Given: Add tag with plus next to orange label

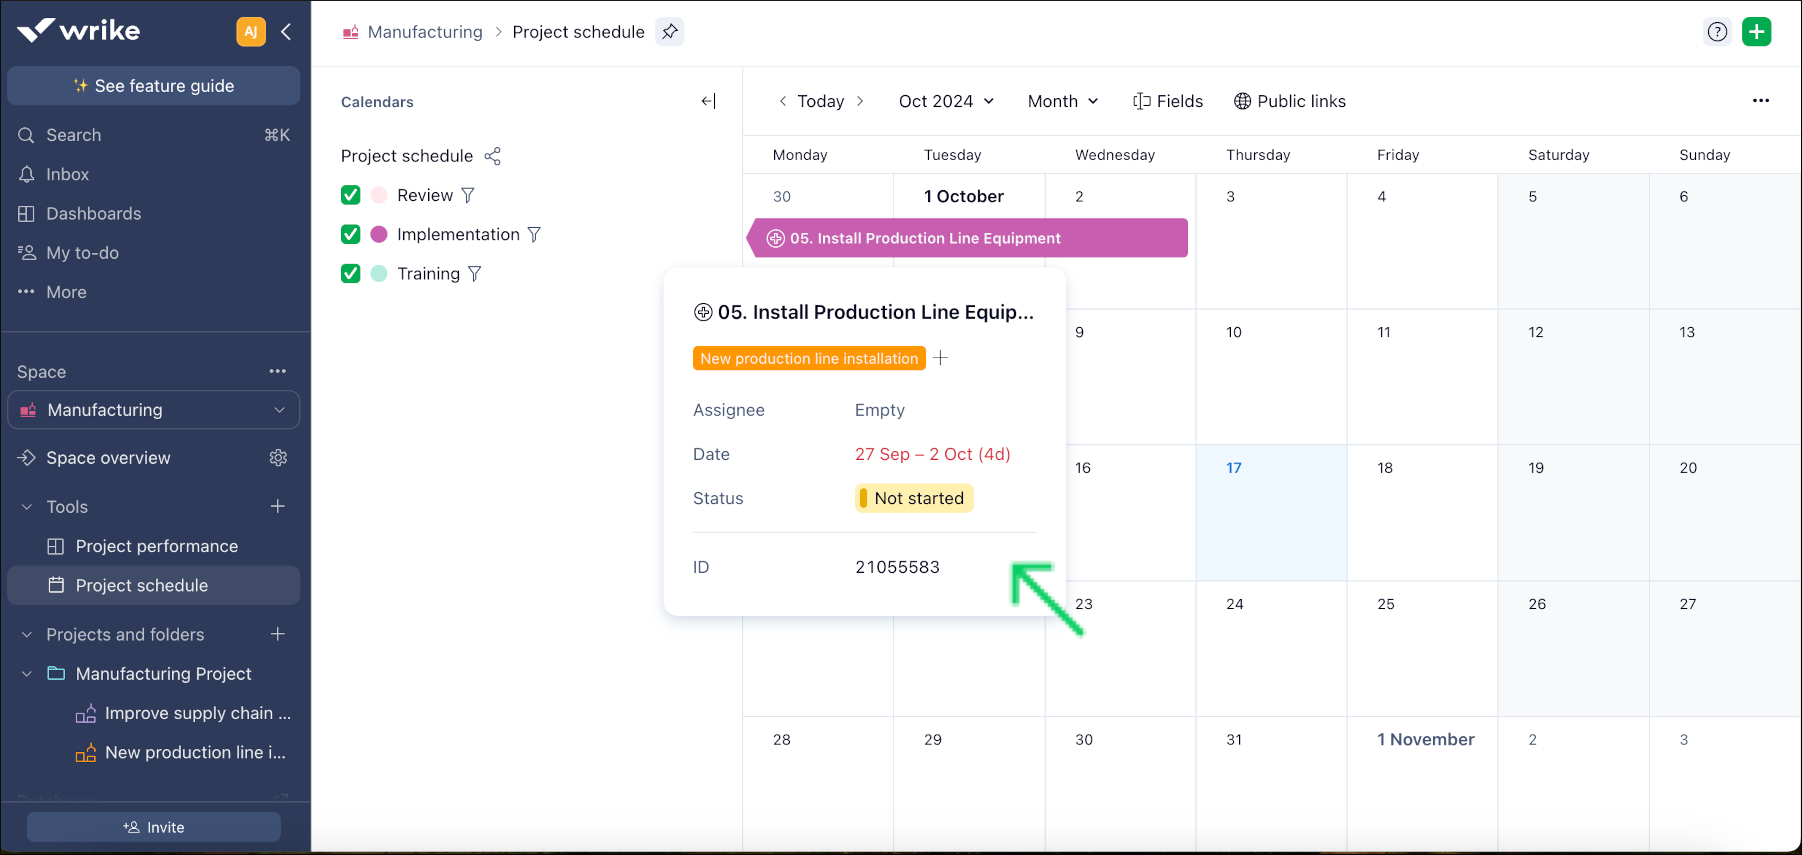Looking at the screenshot, I should [x=941, y=358].
